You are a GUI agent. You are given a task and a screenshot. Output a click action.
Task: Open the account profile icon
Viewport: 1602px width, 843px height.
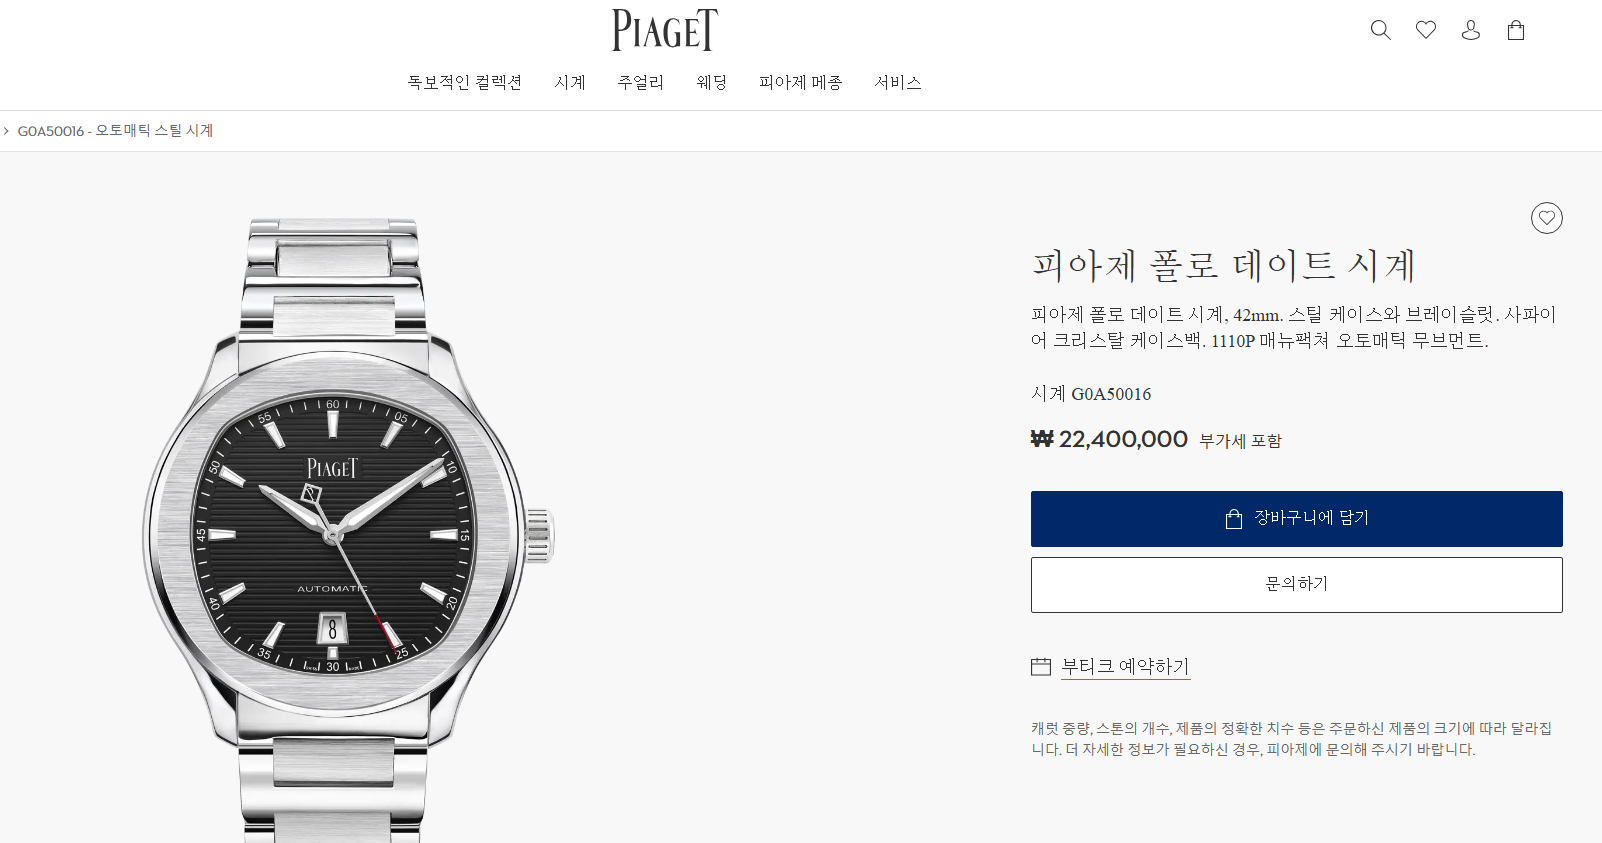pos(1471,30)
